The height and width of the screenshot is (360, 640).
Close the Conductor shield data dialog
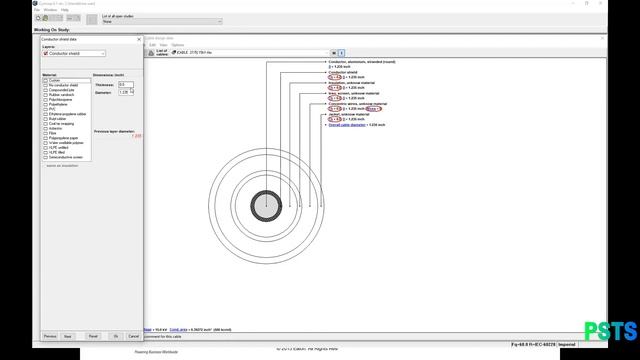[x=139, y=39]
